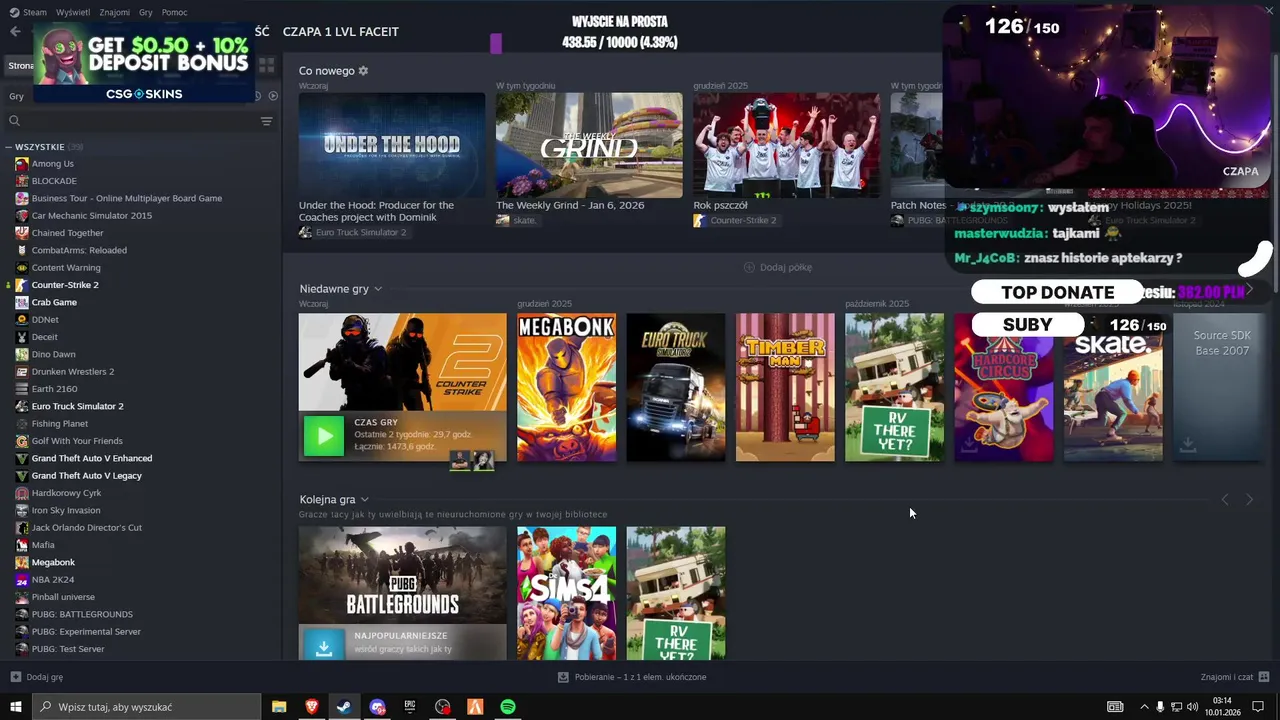Click the volume icon in system tray
Screen dimensions: 1280x720
(x=1192, y=707)
